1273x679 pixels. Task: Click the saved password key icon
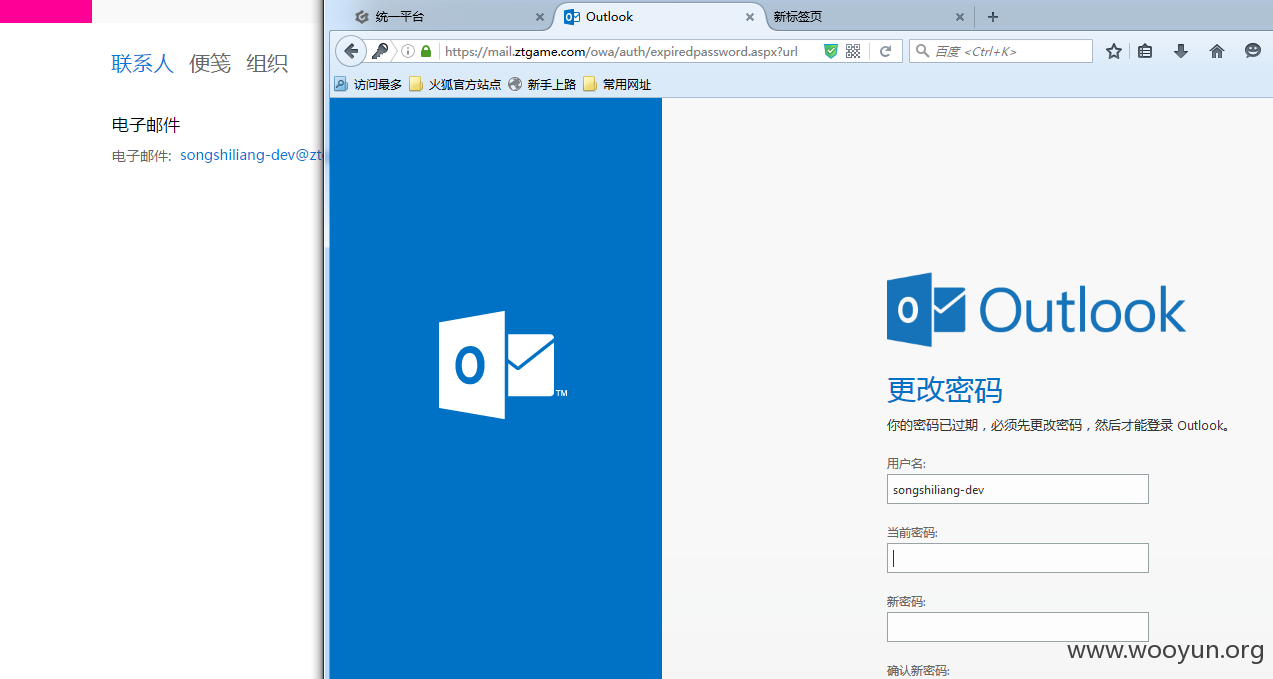point(380,51)
